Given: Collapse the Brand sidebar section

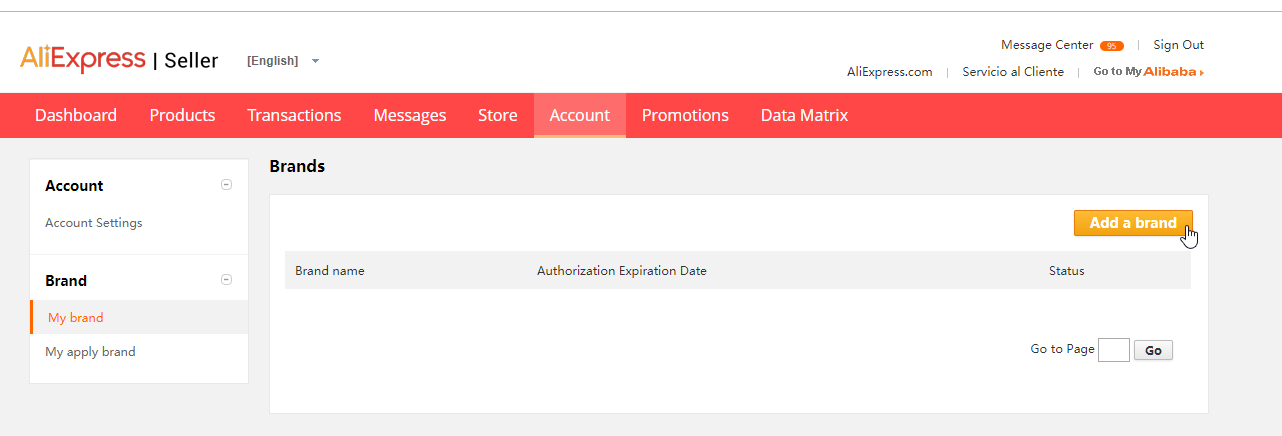Looking at the screenshot, I should 226,280.
